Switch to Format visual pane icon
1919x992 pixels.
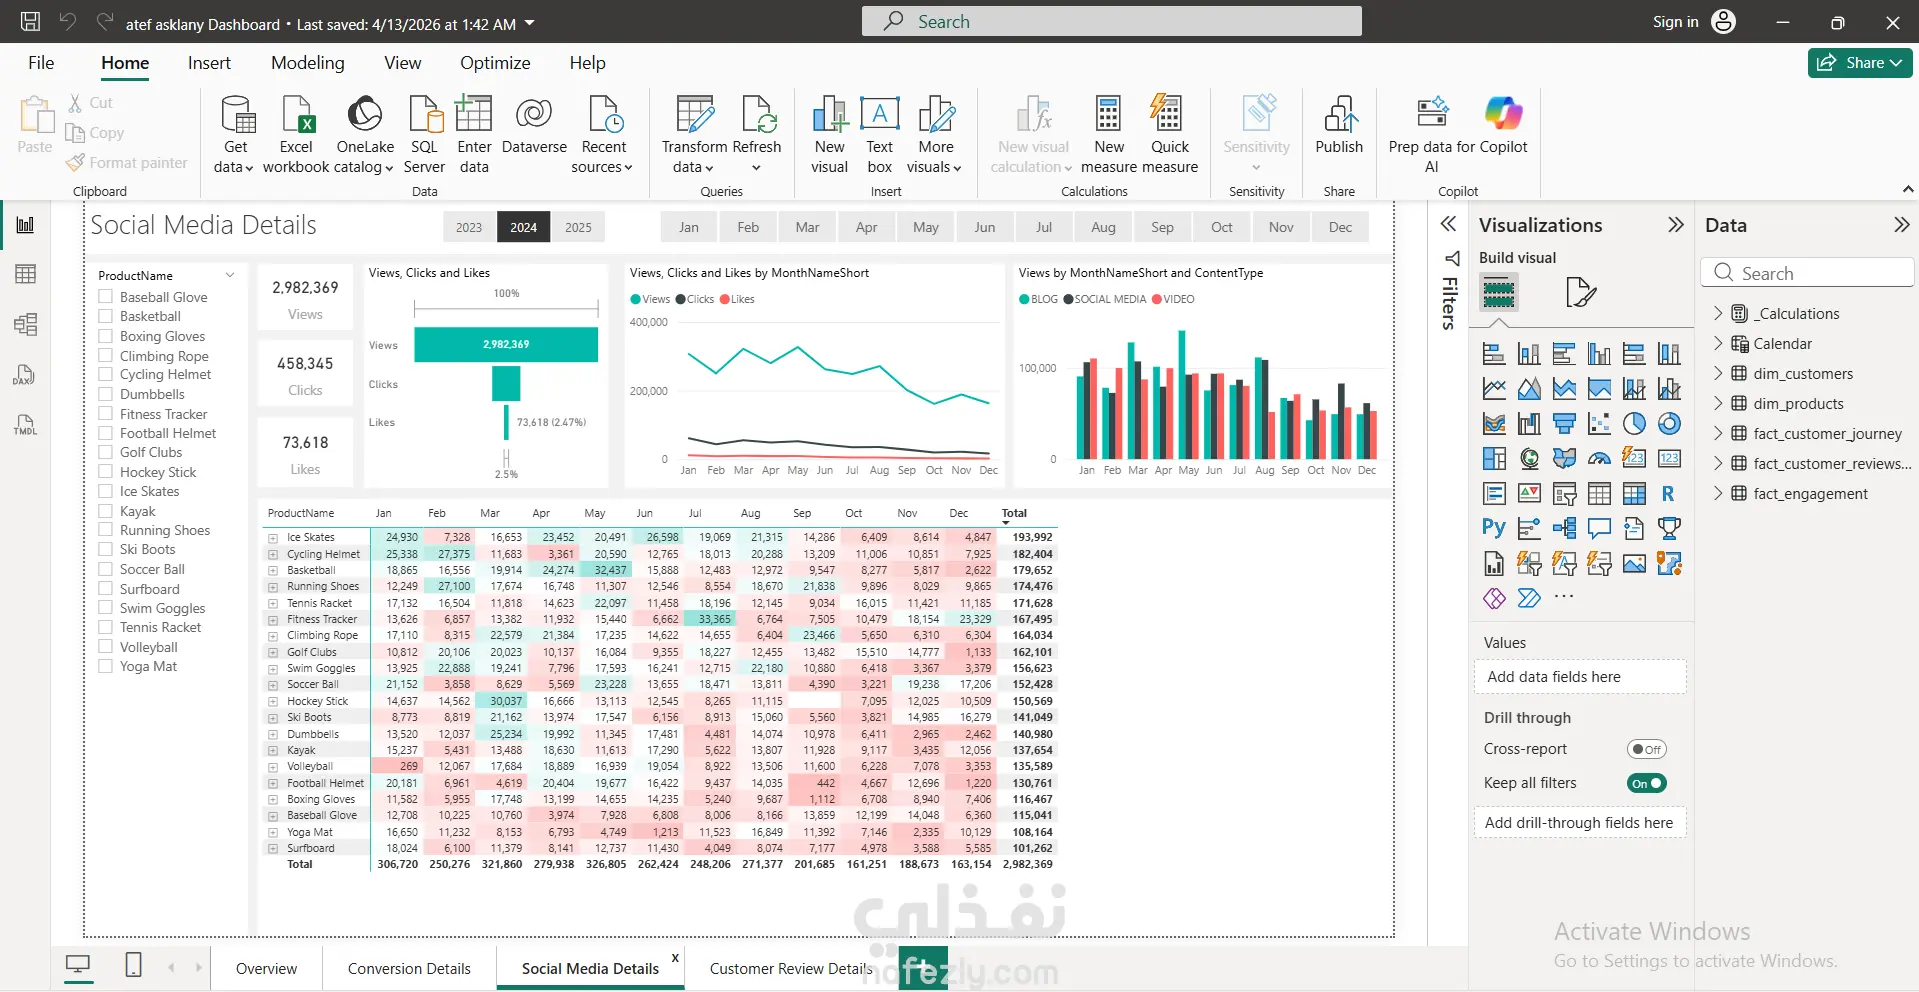pyautogui.click(x=1580, y=293)
